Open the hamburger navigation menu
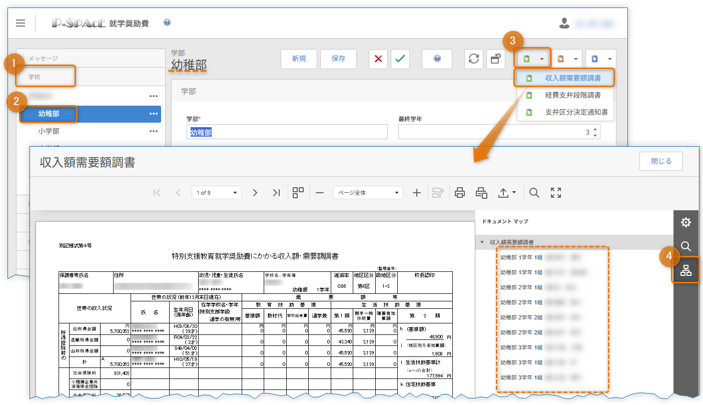This screenshot has width=703, height=405. tap(21, 23)
